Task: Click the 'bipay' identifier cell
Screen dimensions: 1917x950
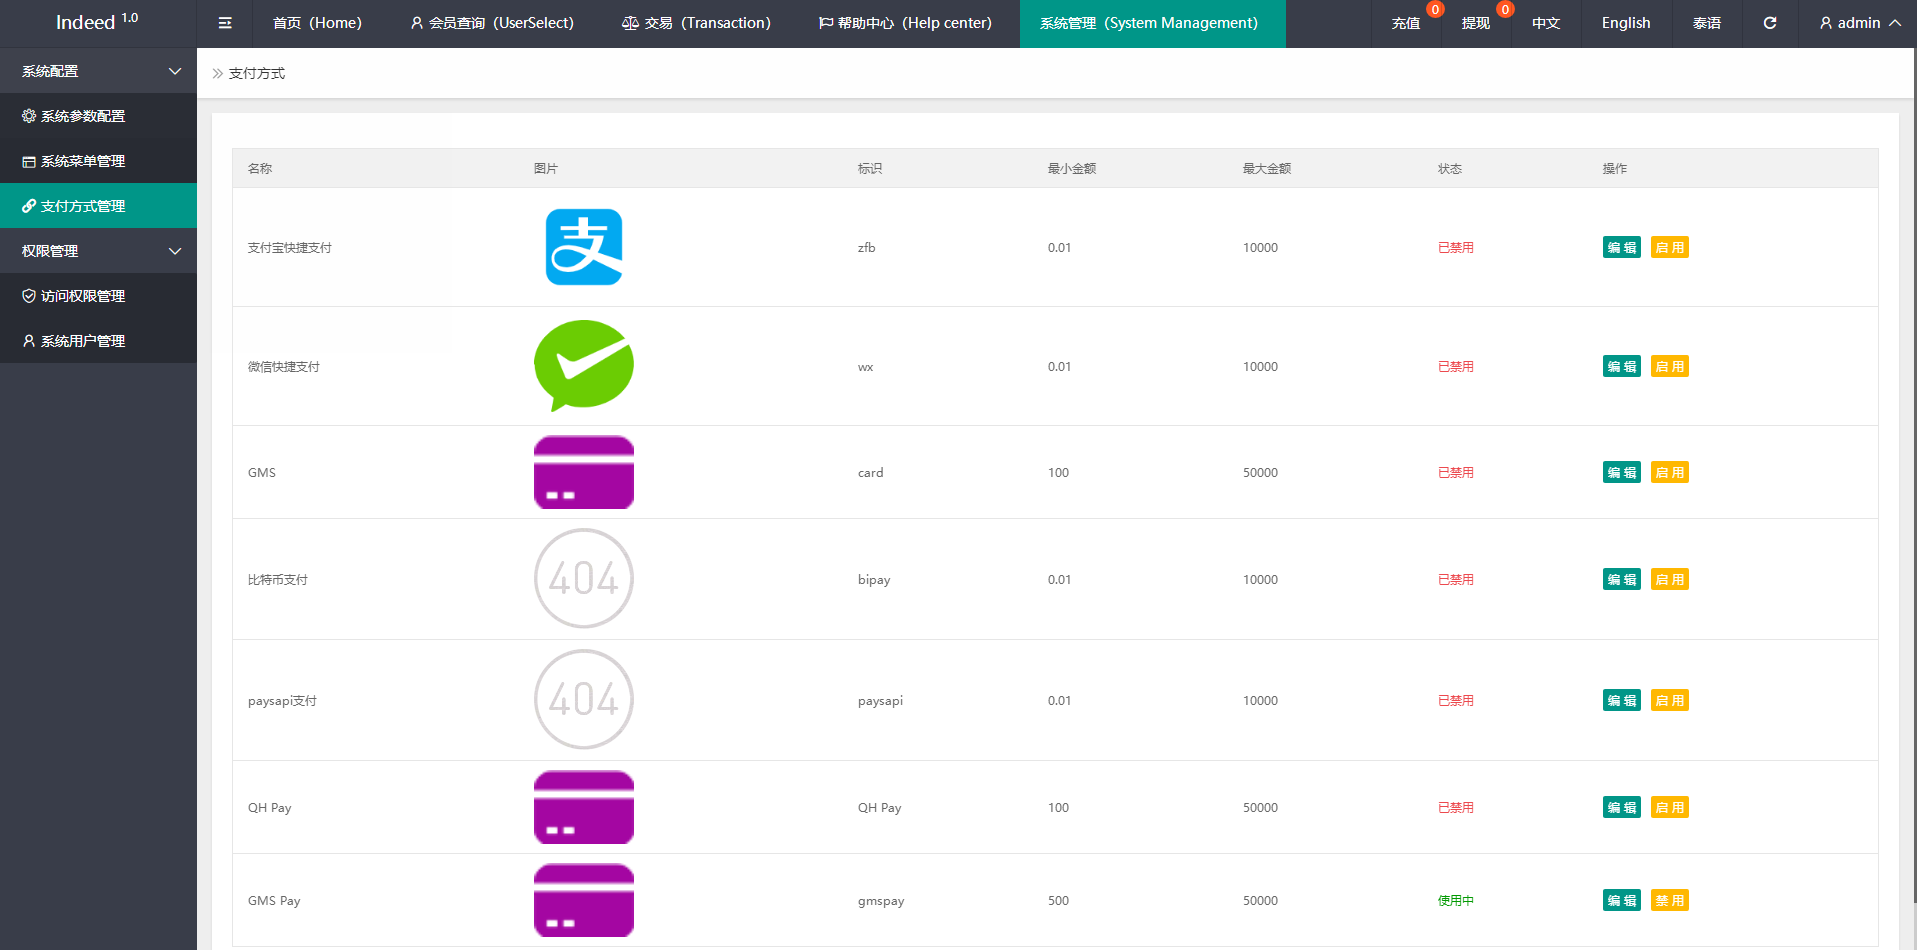Action: pos(874,579)
